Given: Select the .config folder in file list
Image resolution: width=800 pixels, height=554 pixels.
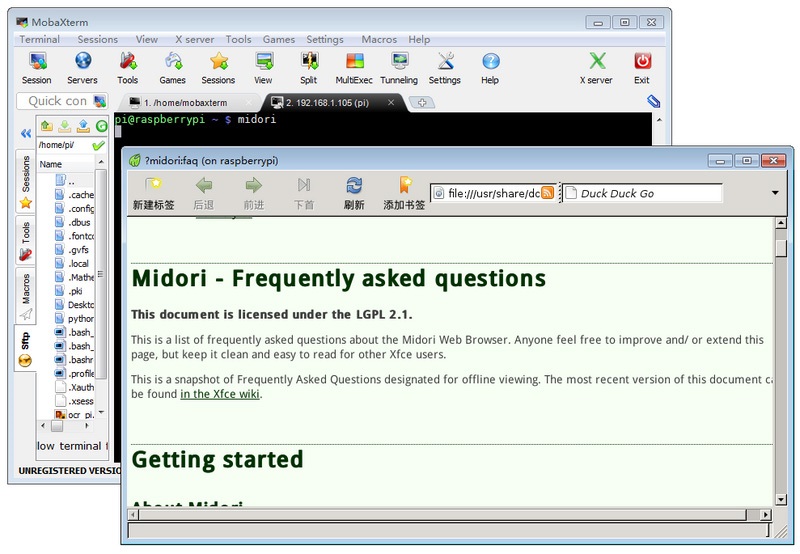Looking at the screenshot, I should (x=74, y=209).
